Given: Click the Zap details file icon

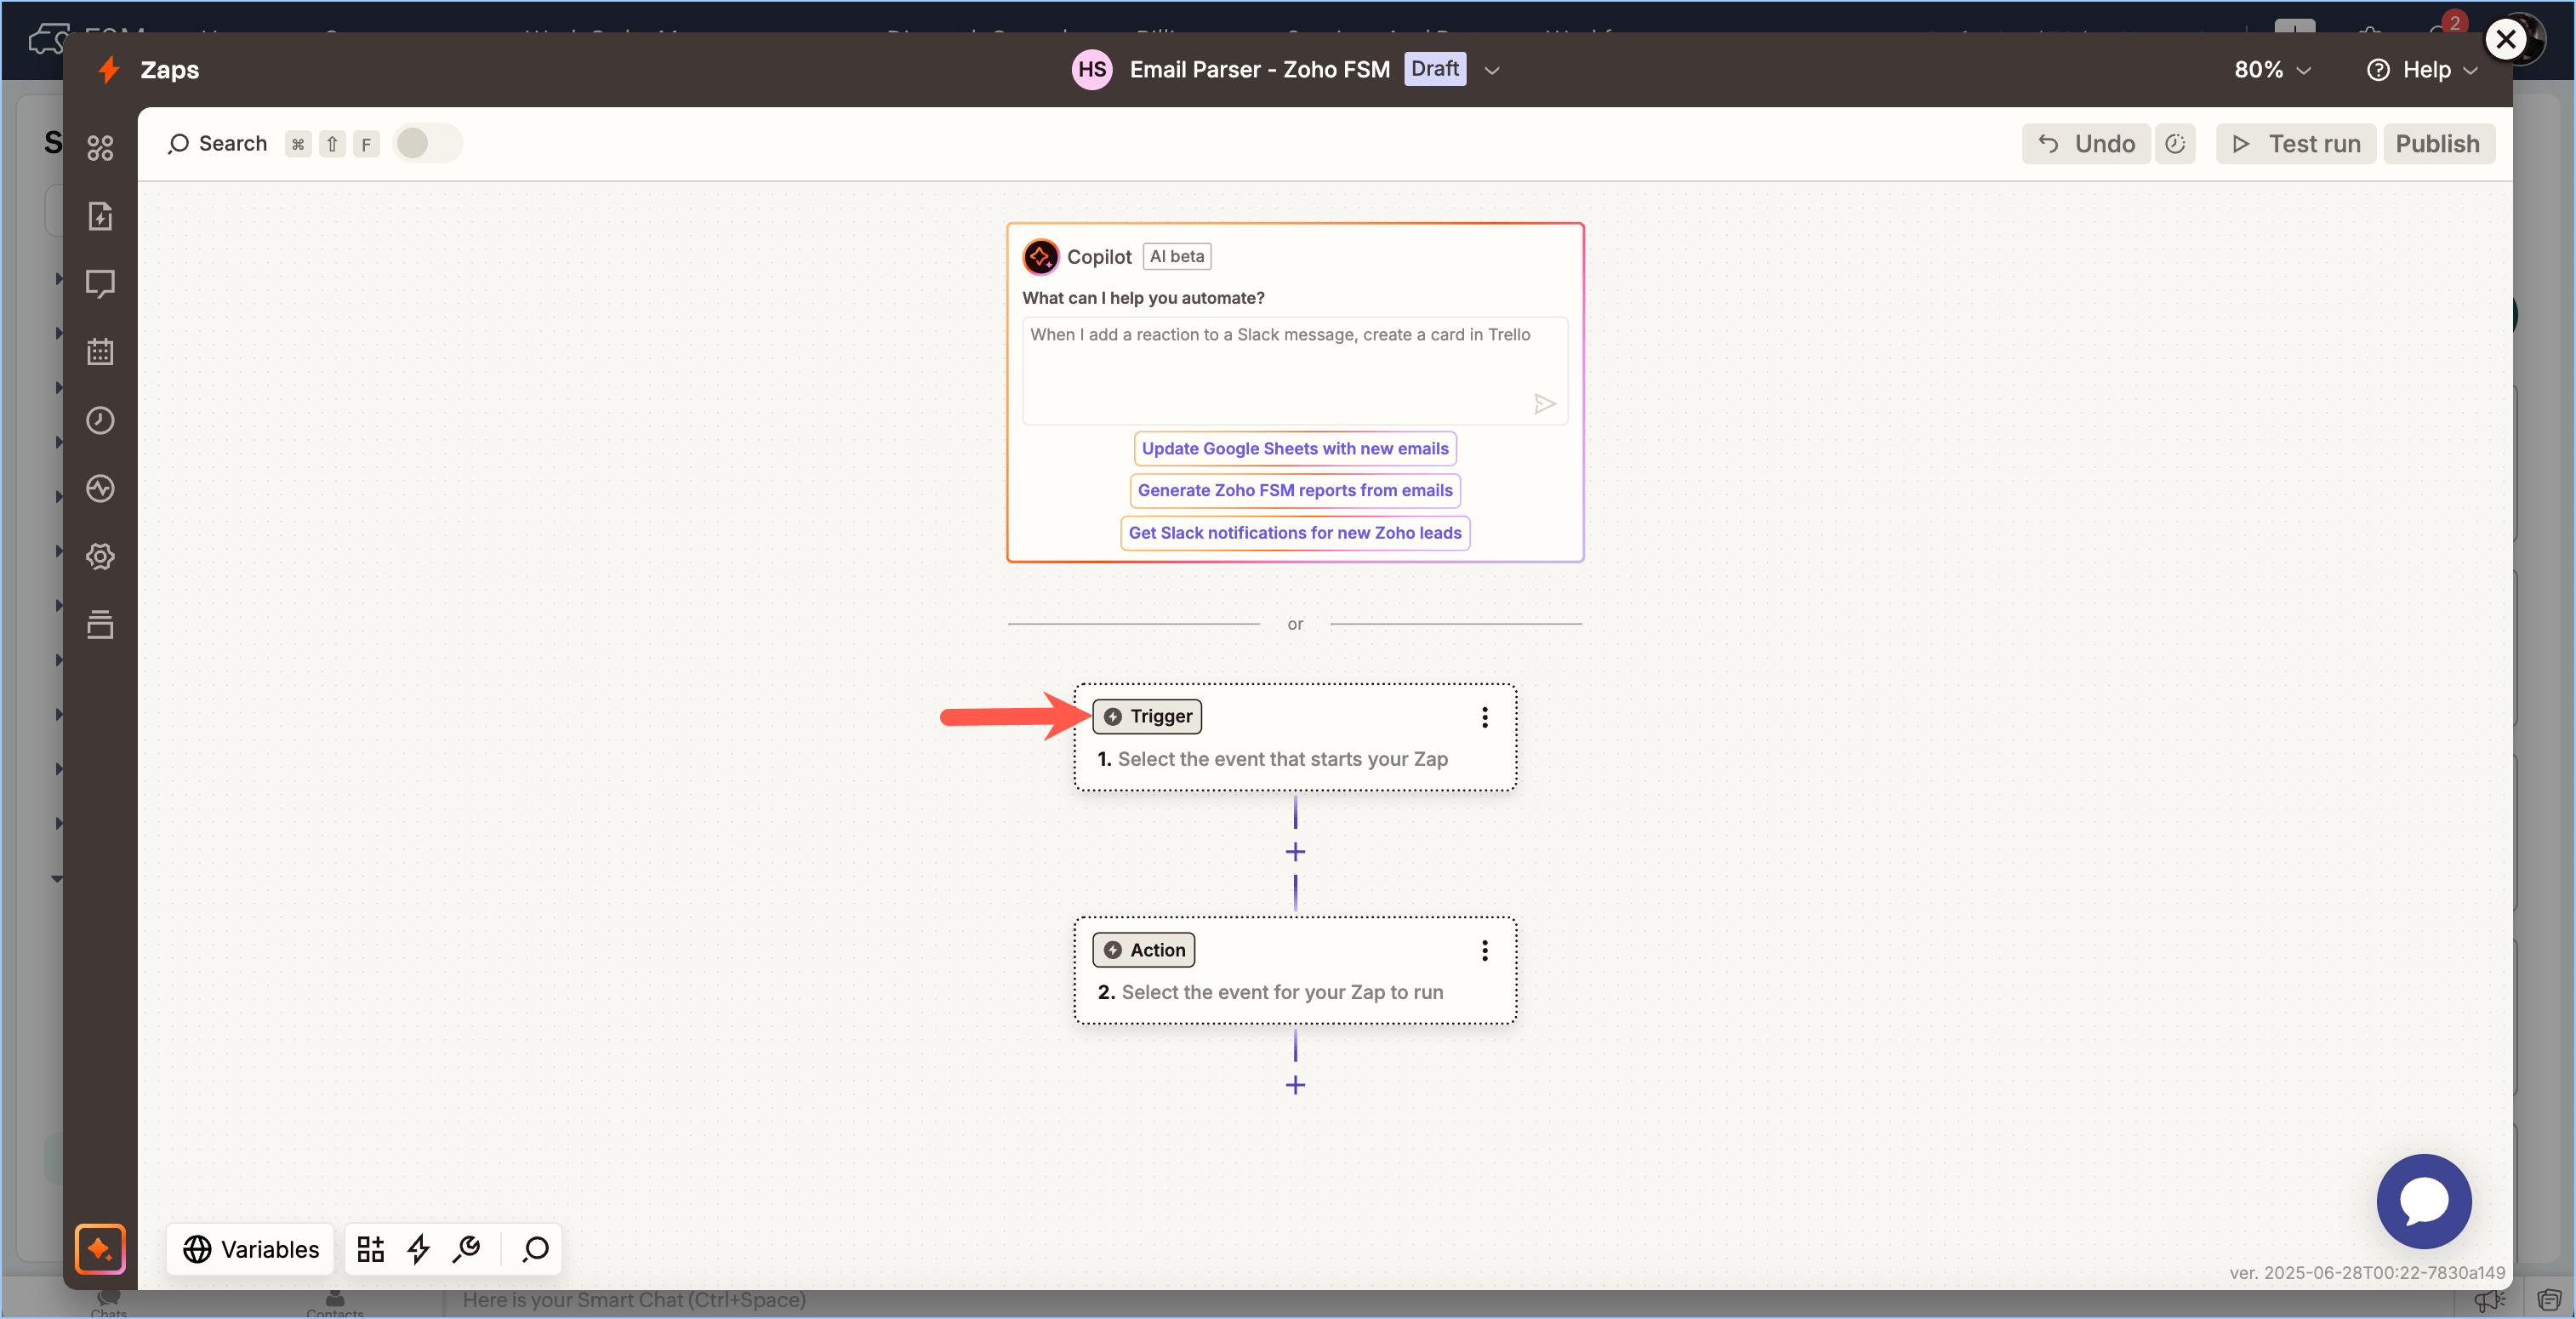Looking at the screenshot, I should 100,216.
